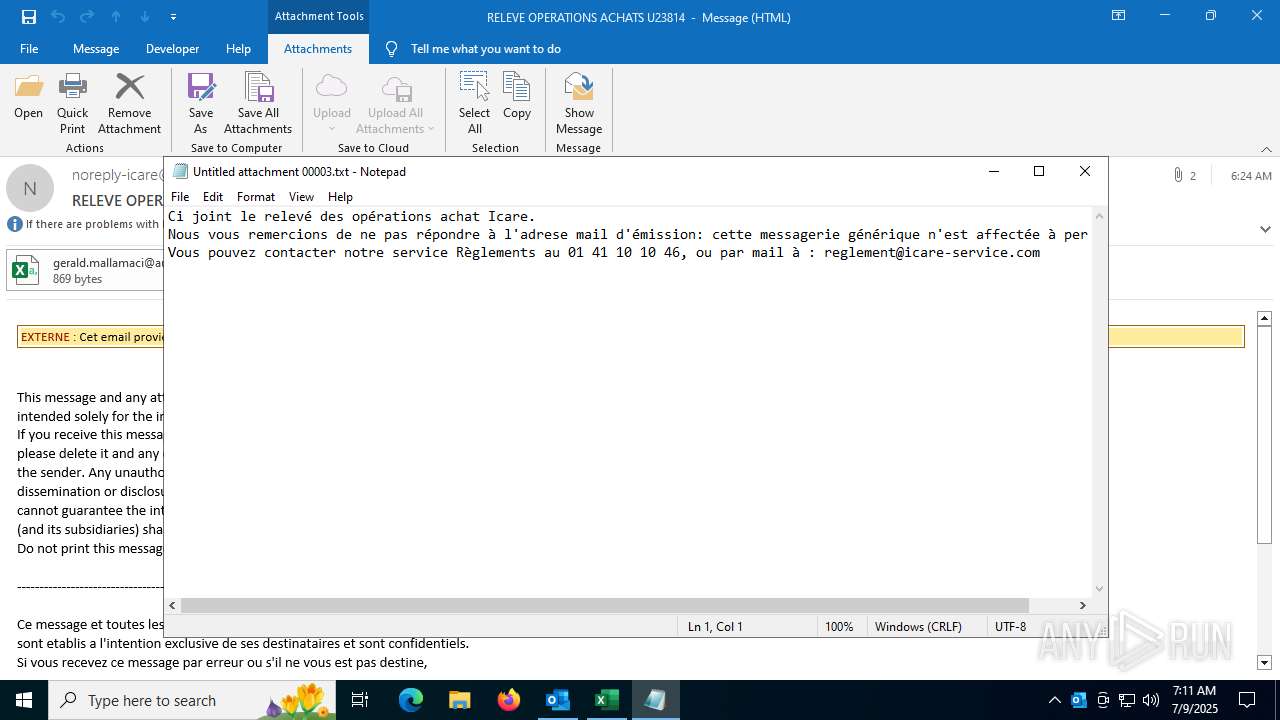Viewport: 1280px width, 720px height.
Task: Open Notepad View menu
Action: (301, 197)
